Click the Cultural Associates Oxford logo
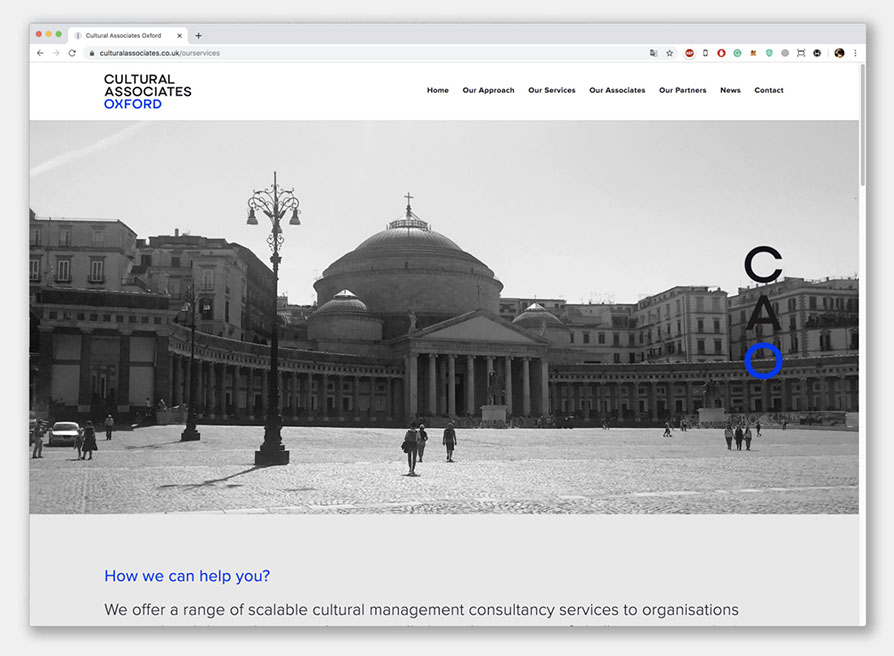The image size is (894, 656). coord(147,91)
